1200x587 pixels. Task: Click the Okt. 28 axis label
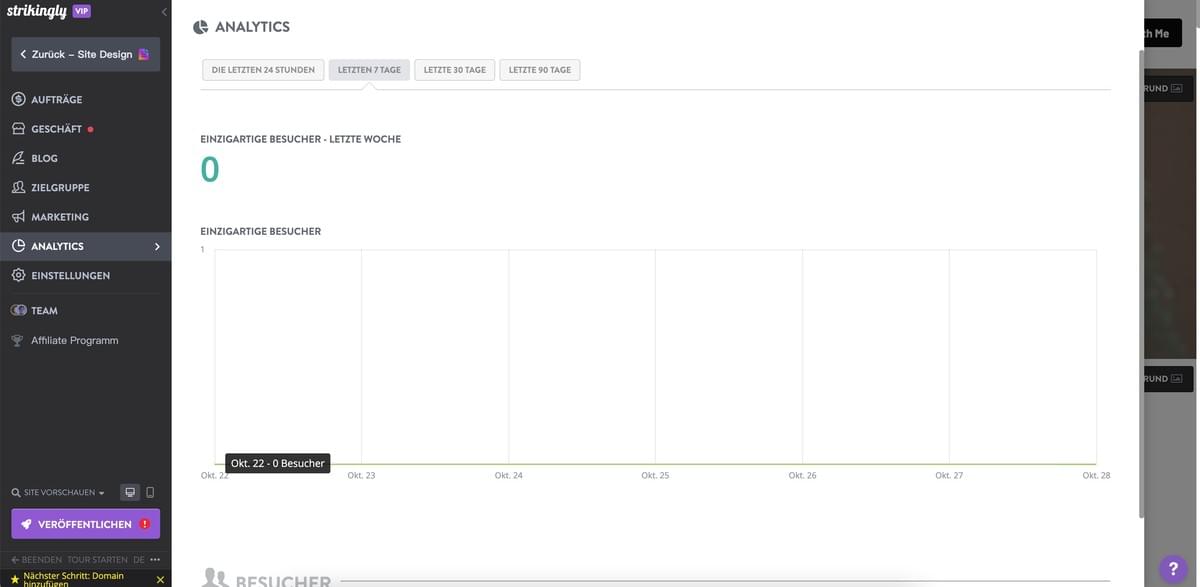click(1096, 476)
